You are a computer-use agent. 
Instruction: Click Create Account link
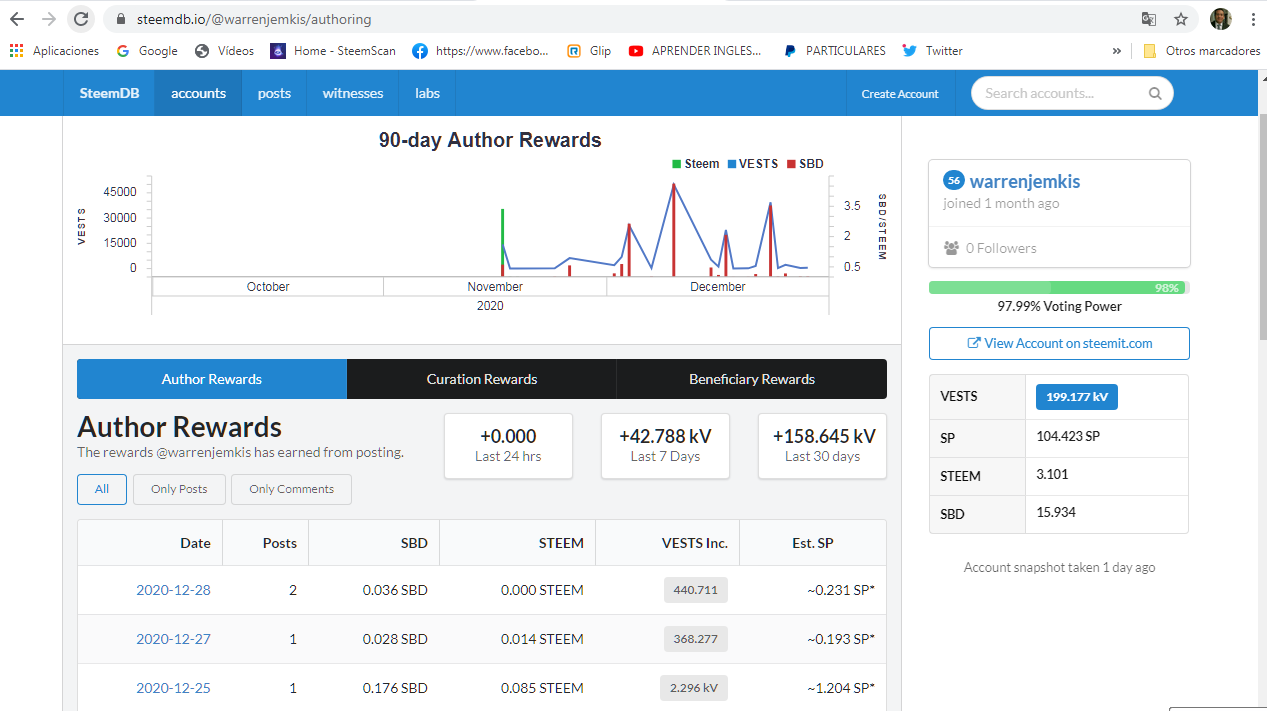900,94
